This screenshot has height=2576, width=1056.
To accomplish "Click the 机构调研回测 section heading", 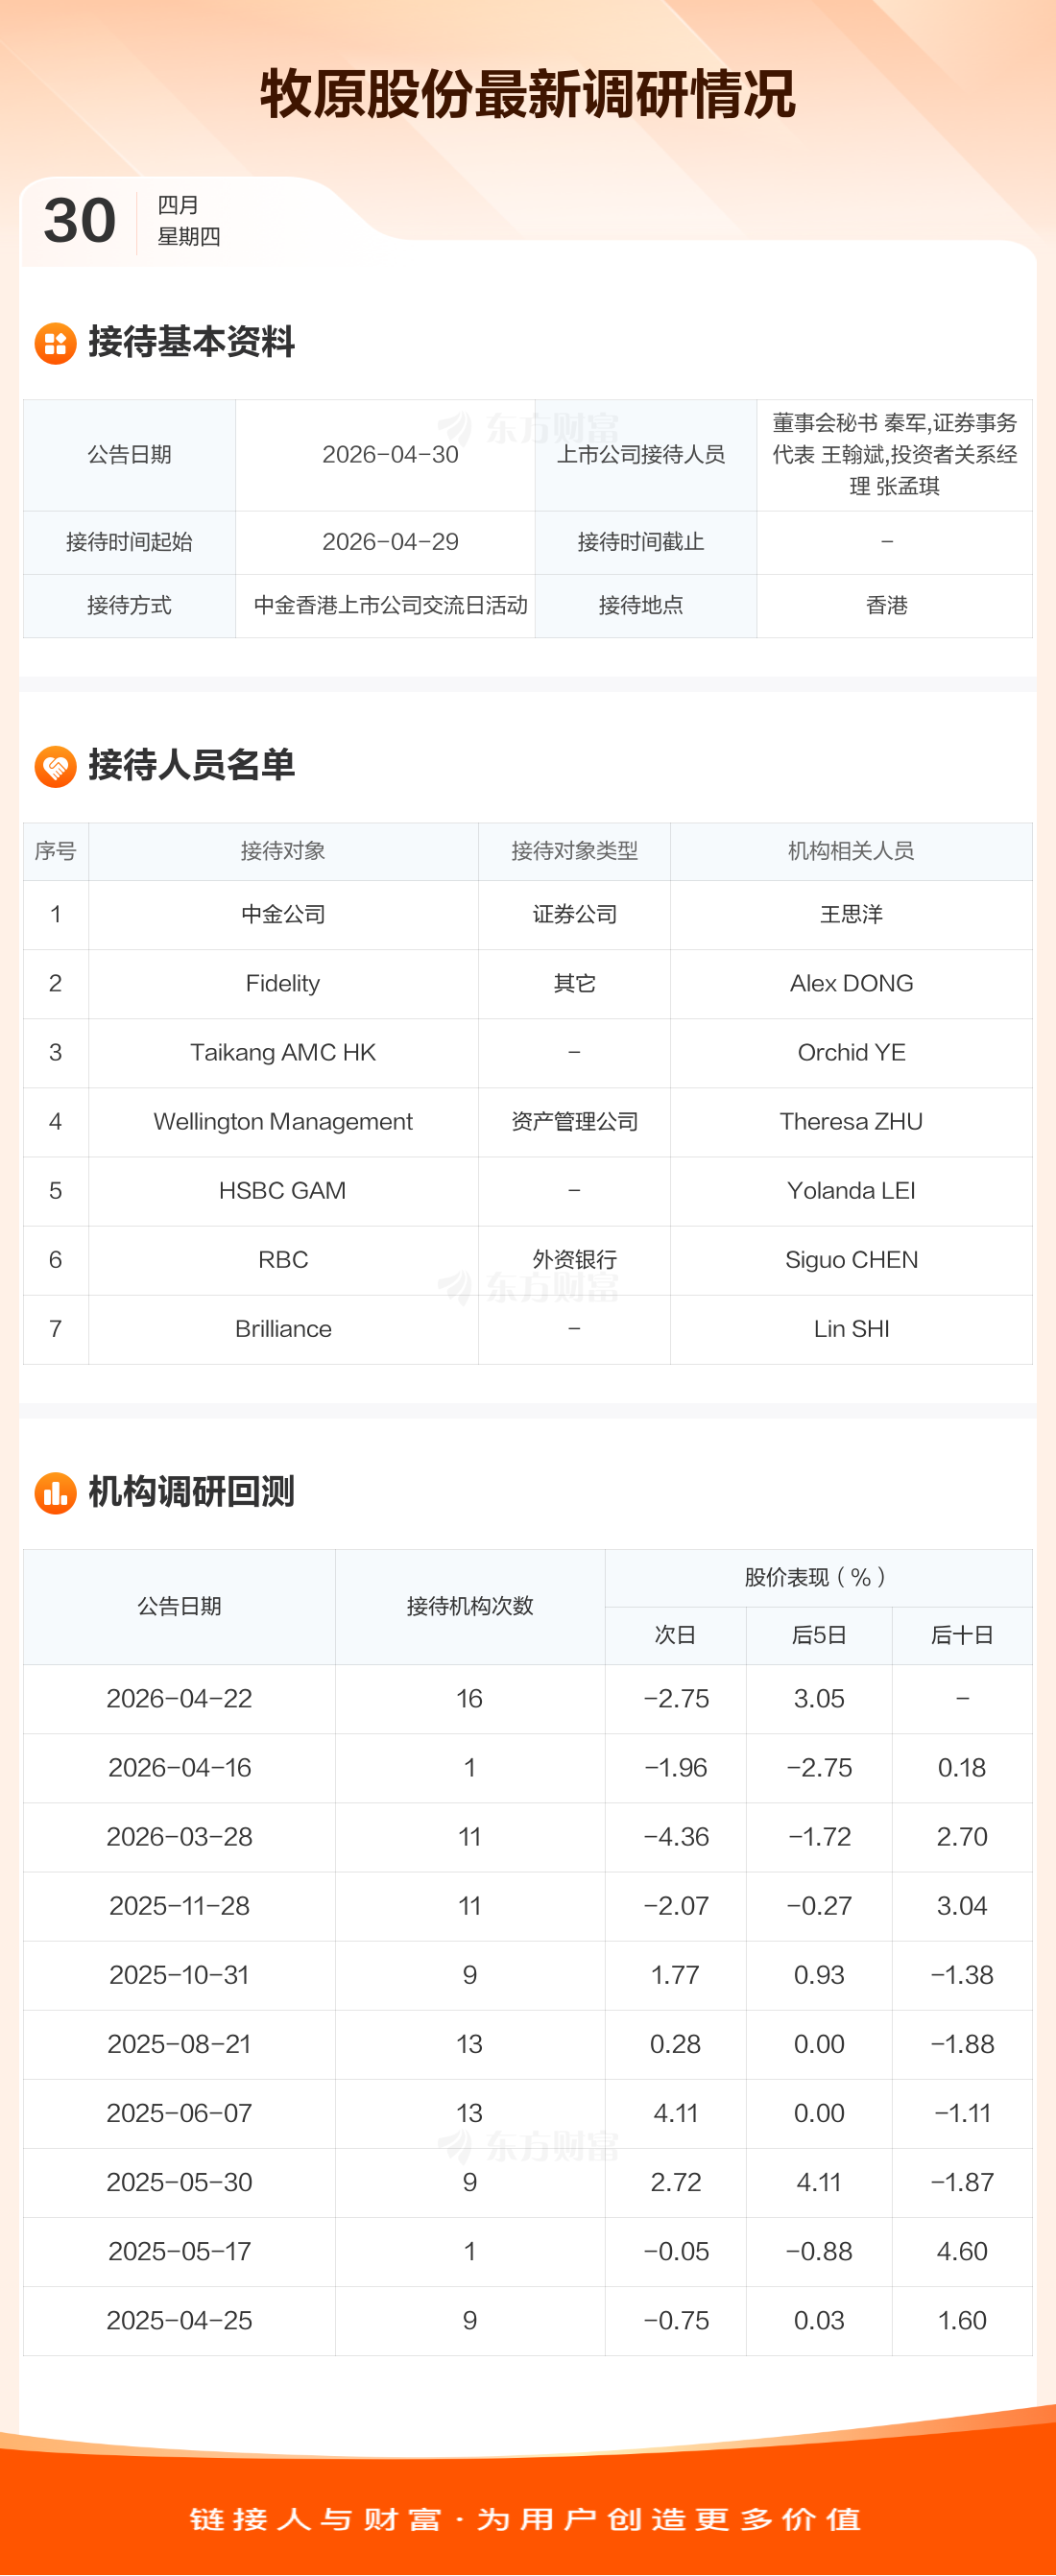I will (x=191, y=1492).
